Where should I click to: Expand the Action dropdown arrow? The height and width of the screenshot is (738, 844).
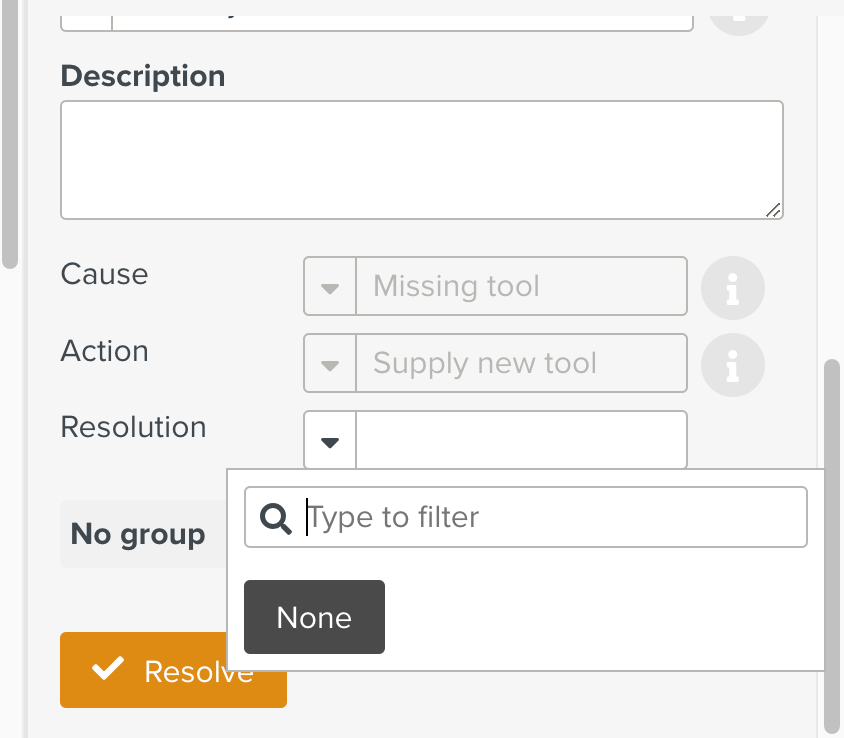click(330, 364)
